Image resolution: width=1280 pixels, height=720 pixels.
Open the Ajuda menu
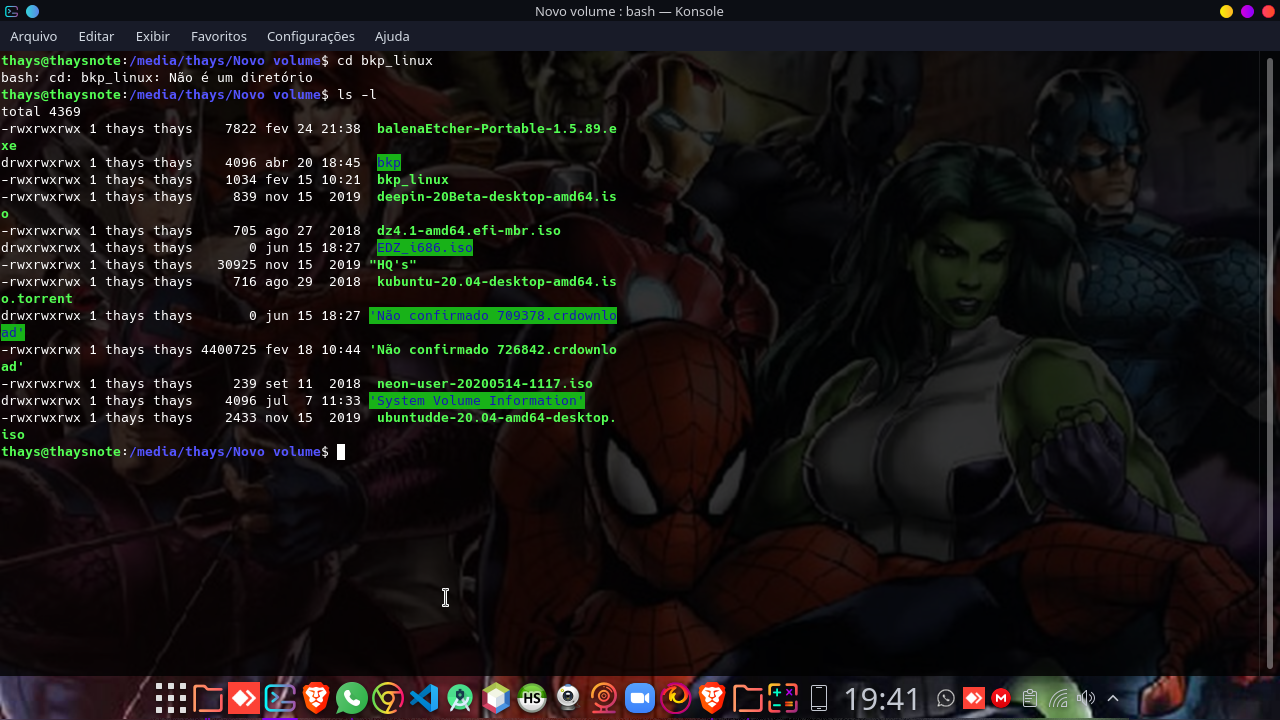click(392, 36)
